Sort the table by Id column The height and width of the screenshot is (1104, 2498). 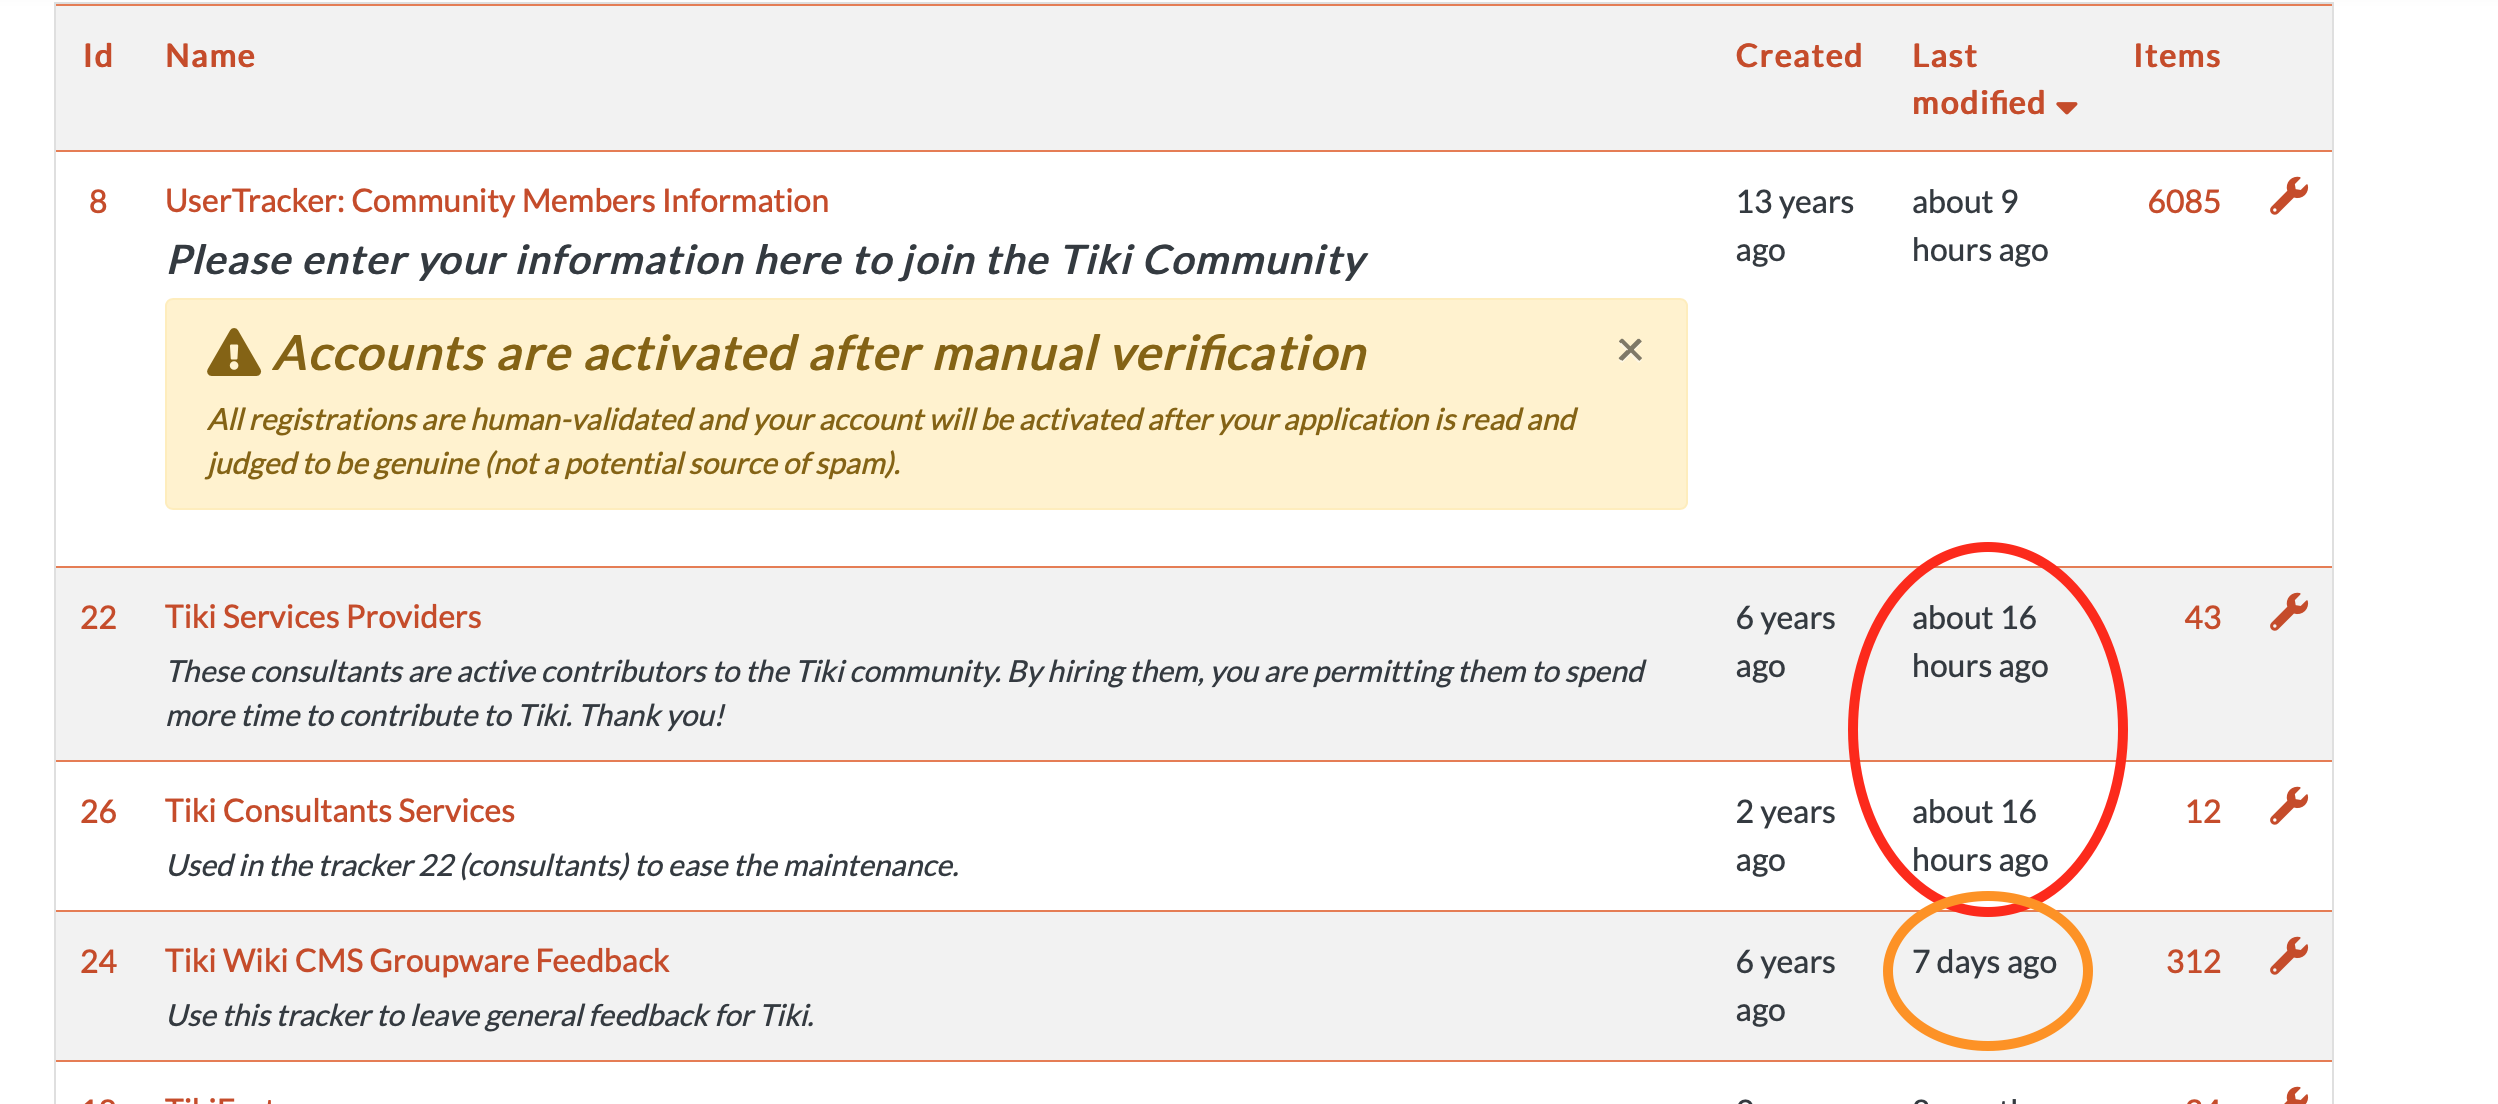point(98,56)
